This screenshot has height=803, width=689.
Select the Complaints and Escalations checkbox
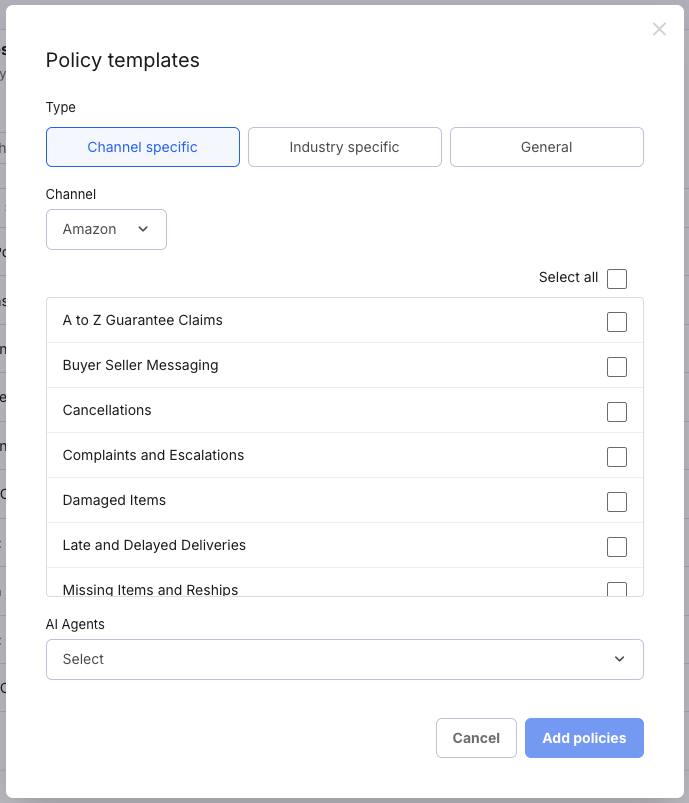tap(617, 456)
